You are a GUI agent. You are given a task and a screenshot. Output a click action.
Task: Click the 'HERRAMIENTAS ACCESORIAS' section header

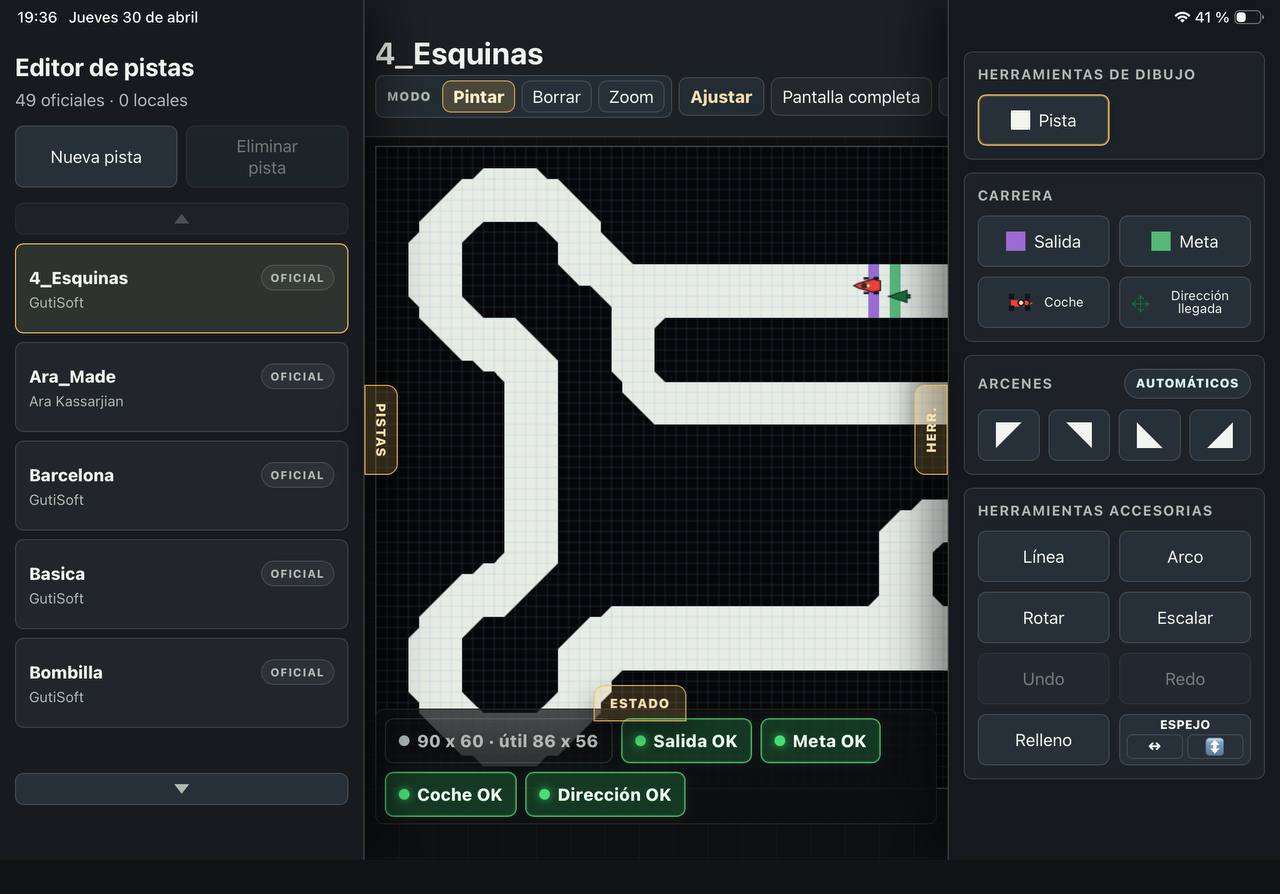(x=1095, y=510)
